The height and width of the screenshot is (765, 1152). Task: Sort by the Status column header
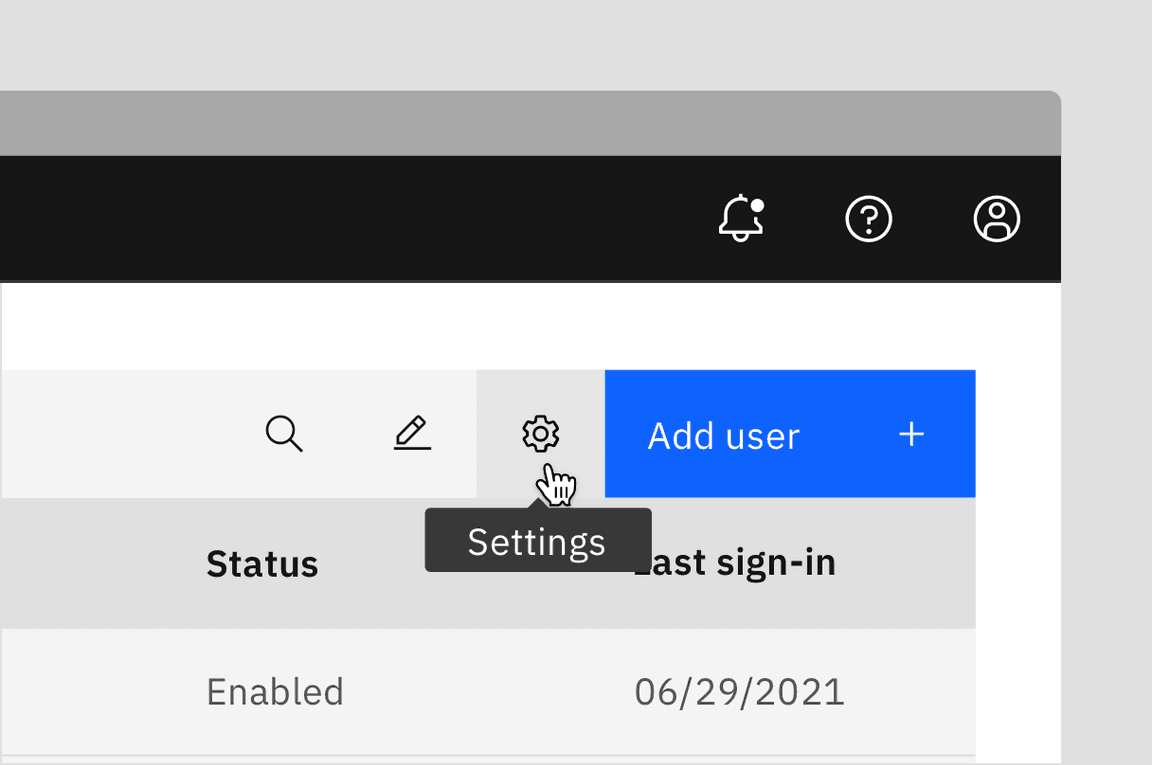click(262, 564)
